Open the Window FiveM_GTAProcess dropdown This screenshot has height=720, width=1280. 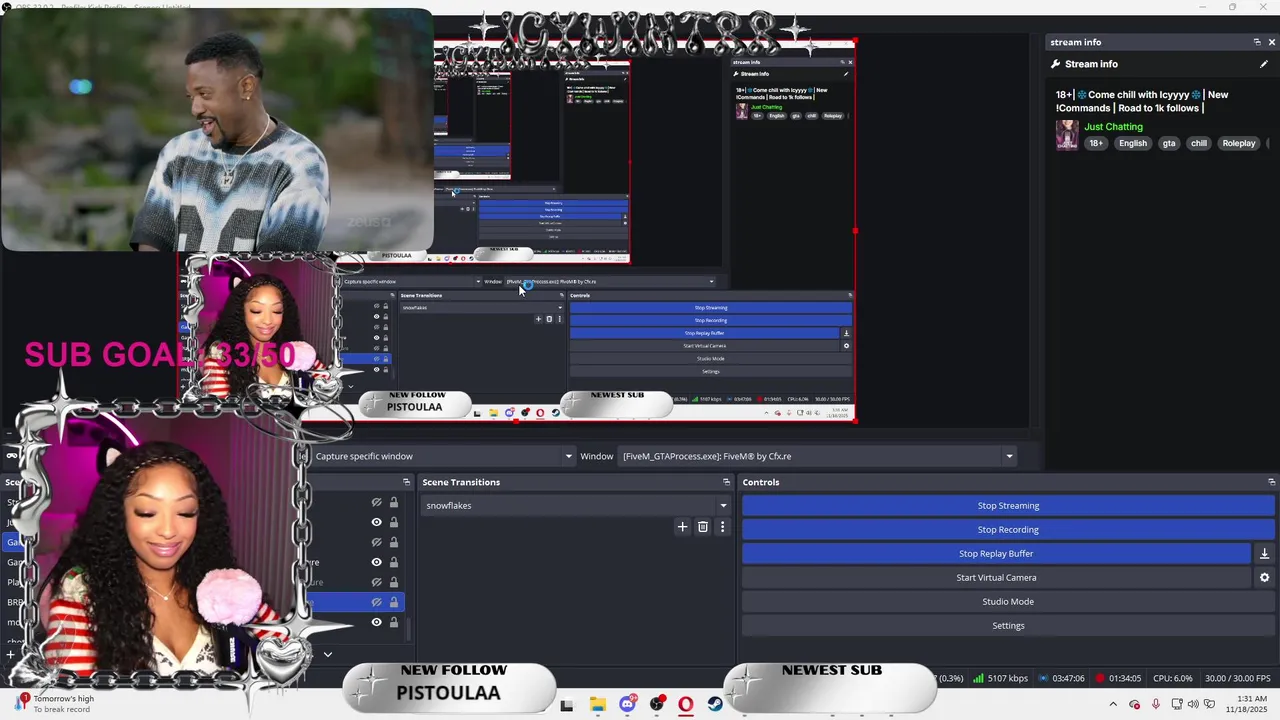point(817,456)
